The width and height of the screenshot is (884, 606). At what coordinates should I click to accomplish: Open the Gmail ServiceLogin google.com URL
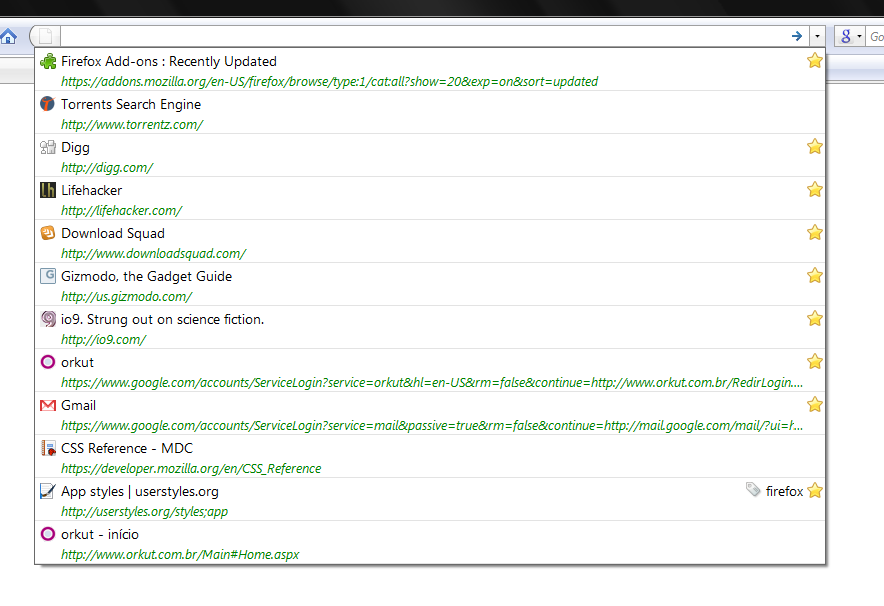pyautogui.click(x=432, y=426)
